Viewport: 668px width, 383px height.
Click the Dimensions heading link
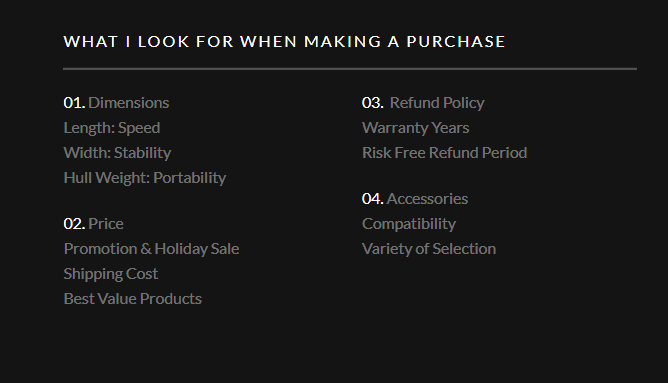(129, 103)
